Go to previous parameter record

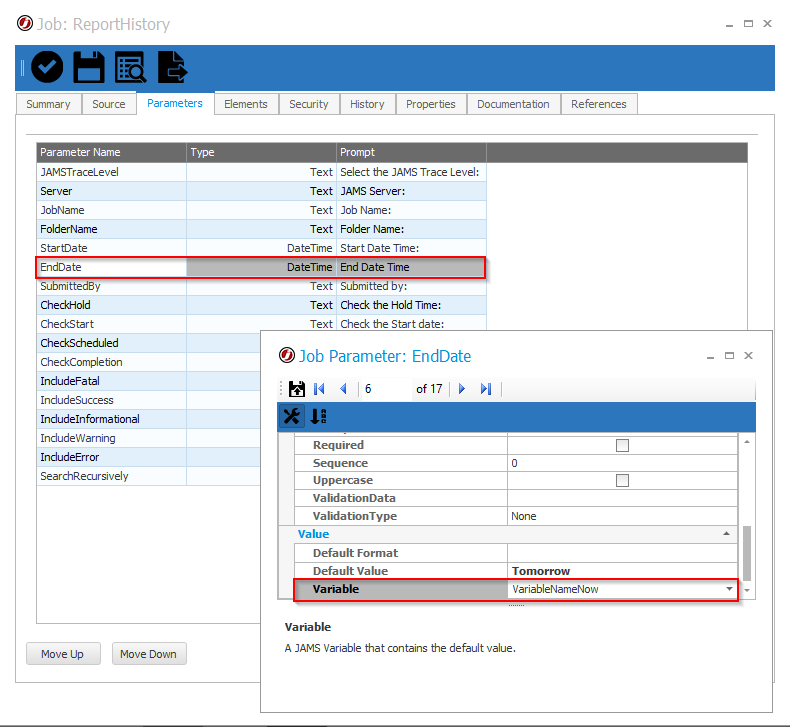coord(344,389)
